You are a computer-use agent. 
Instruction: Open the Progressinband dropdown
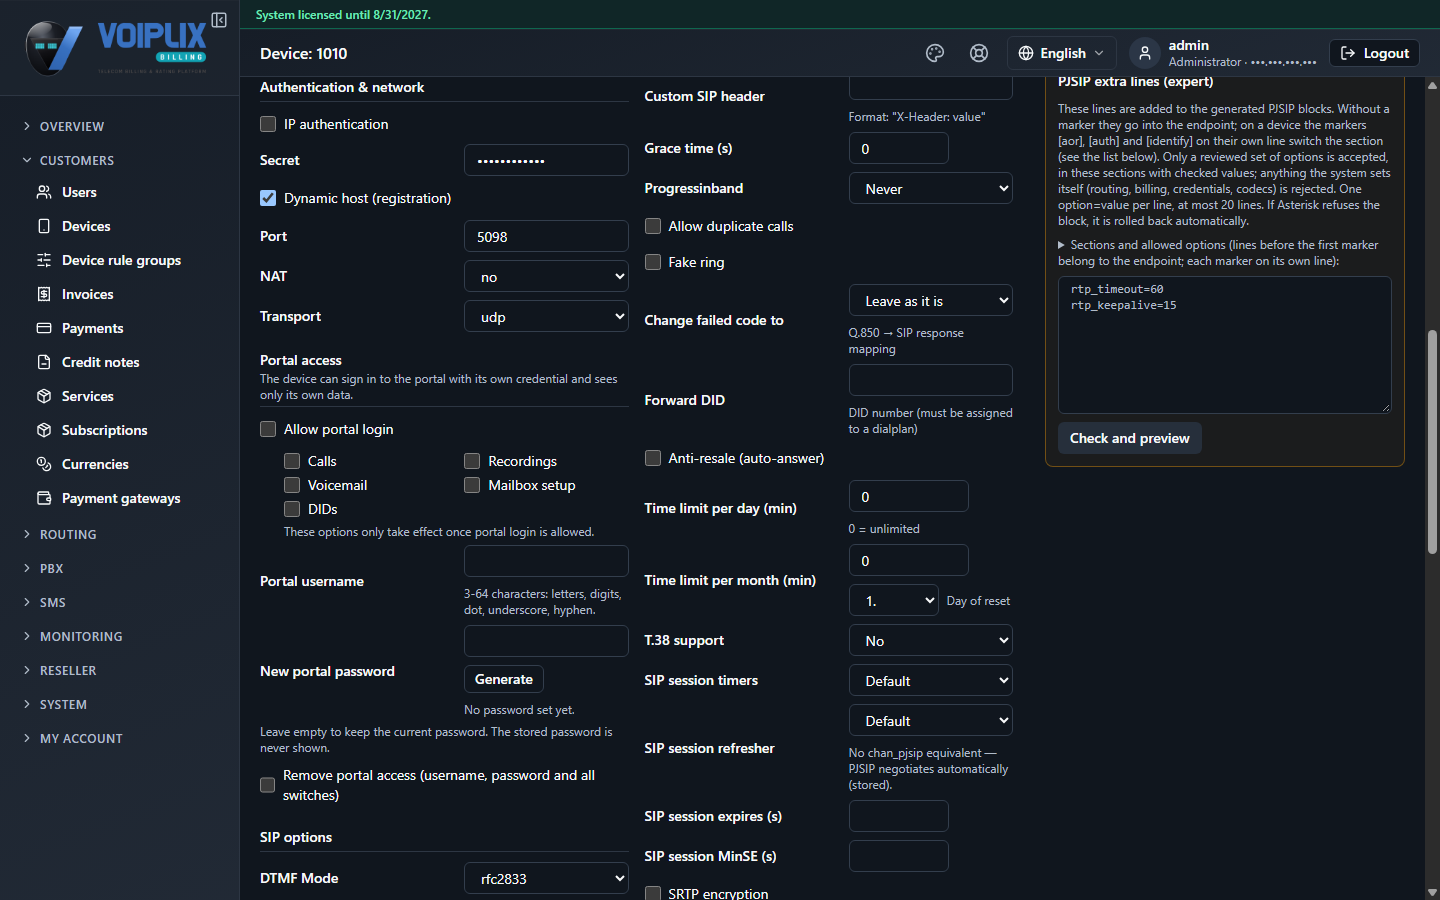pos(931,188)
